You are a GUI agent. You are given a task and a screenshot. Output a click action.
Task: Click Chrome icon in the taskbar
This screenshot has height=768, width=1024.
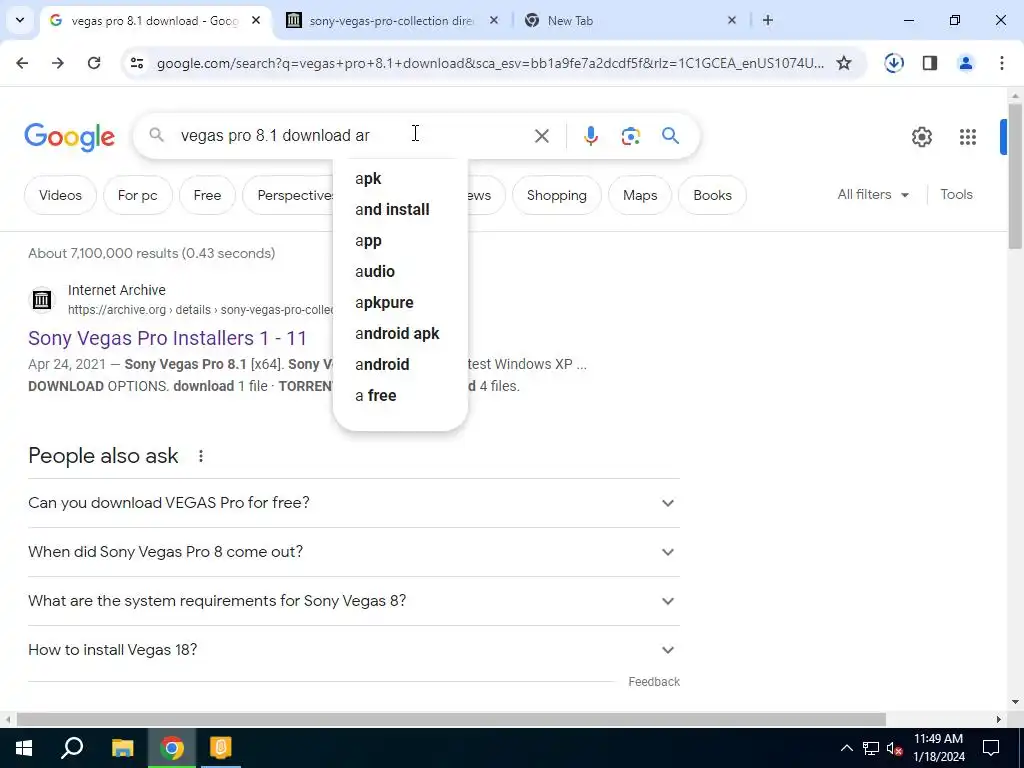pyautogui.click(x=172, y=748)
